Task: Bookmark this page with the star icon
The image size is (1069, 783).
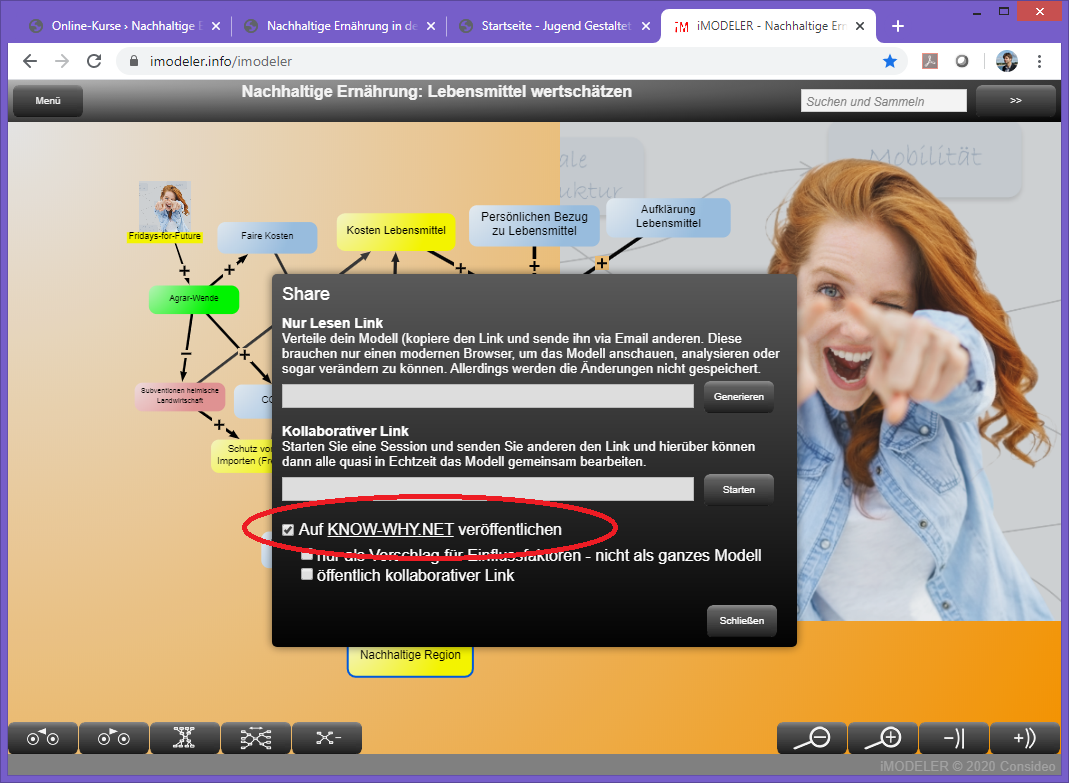Action: [890, 61]
